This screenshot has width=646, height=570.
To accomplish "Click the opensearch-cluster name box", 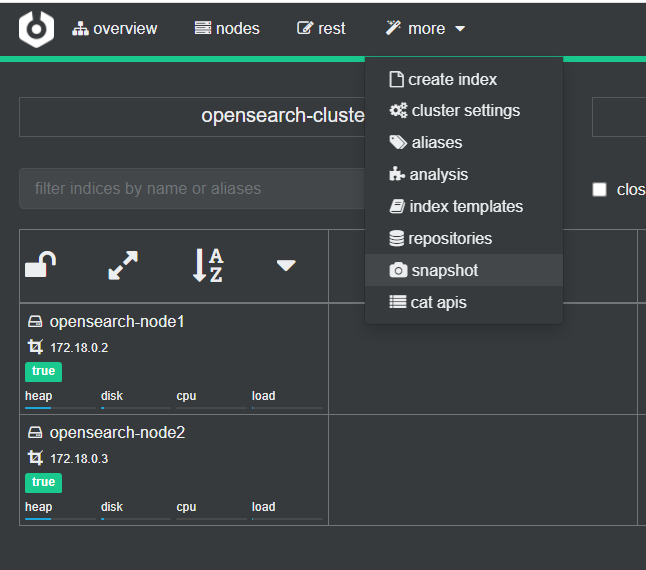I will [x=192, y=117].
